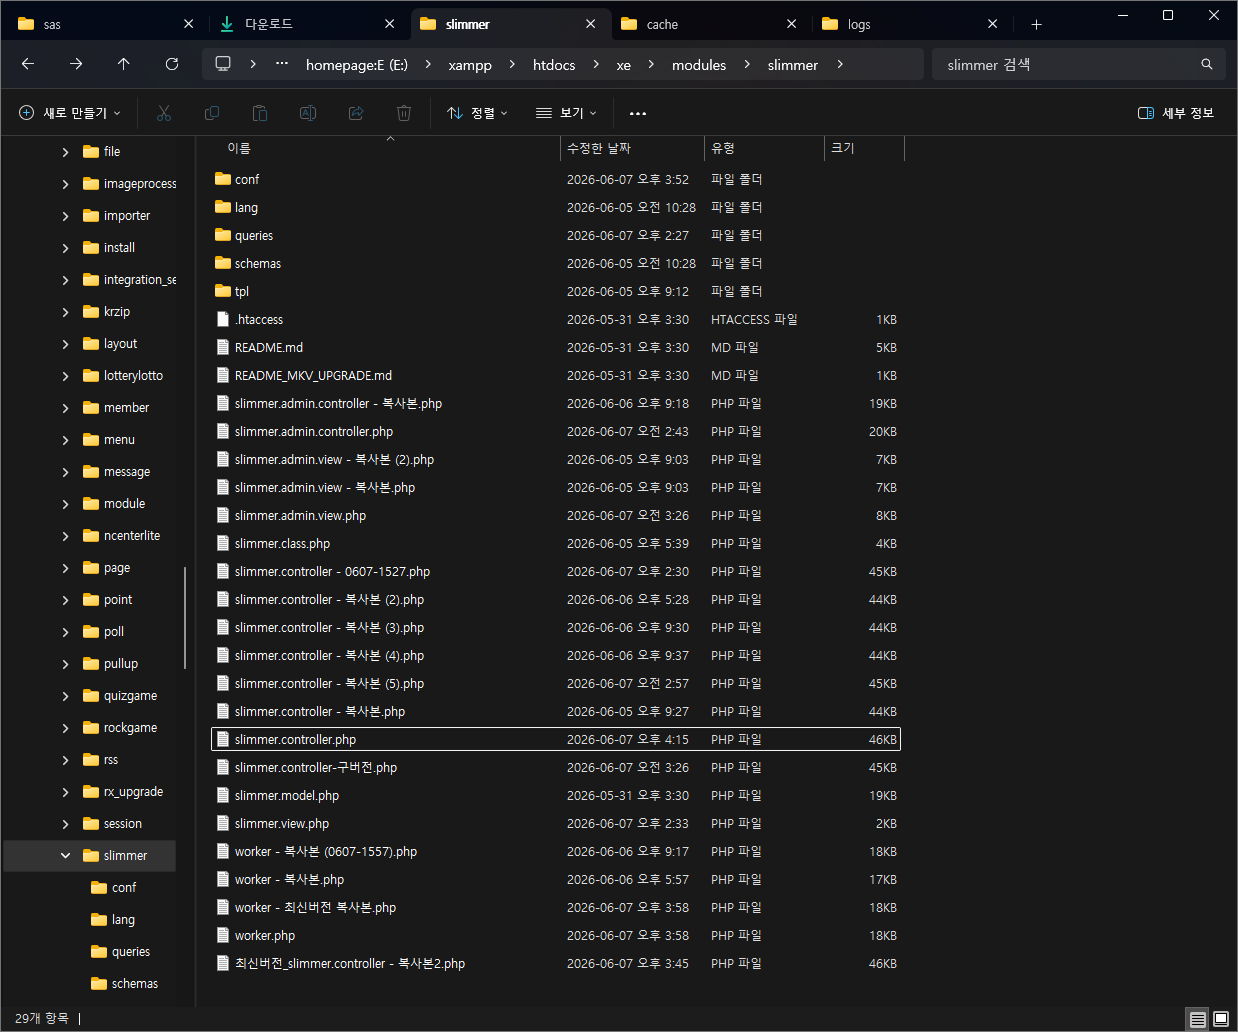
Task: Refresh the current folder view
Action: [x=172, y=64]
